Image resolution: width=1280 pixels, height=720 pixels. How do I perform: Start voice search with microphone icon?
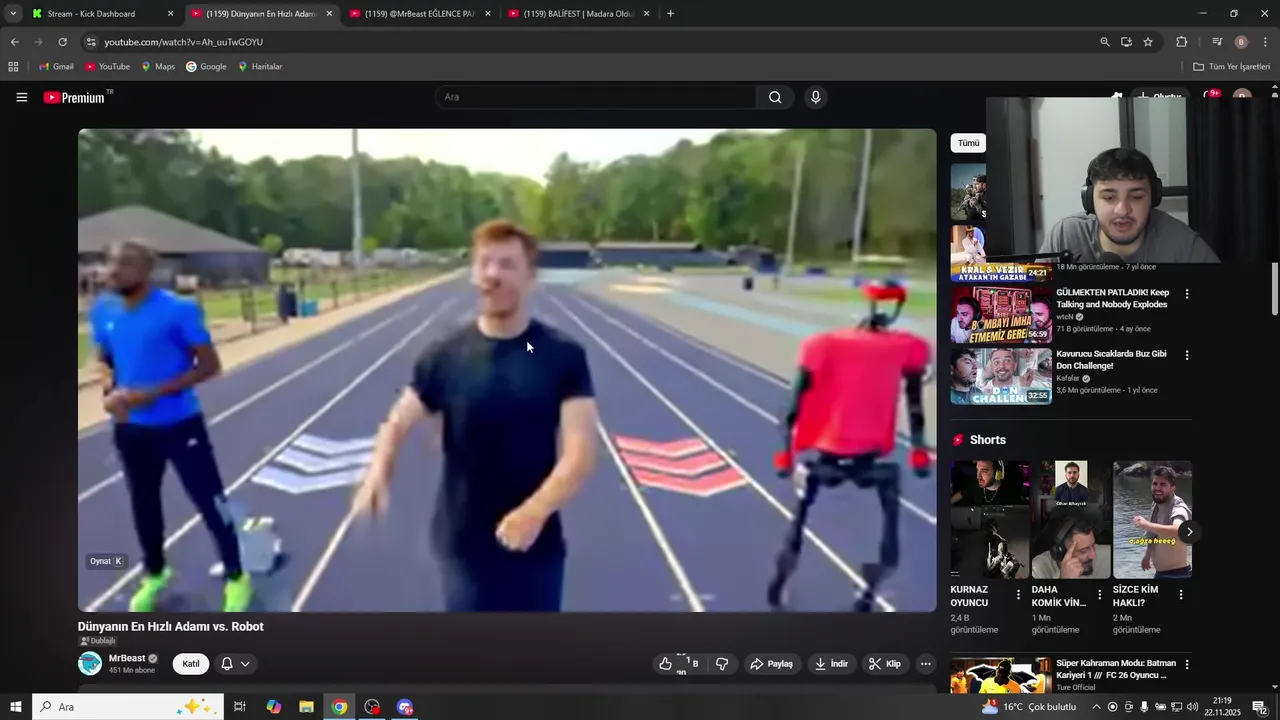(816, 97)
